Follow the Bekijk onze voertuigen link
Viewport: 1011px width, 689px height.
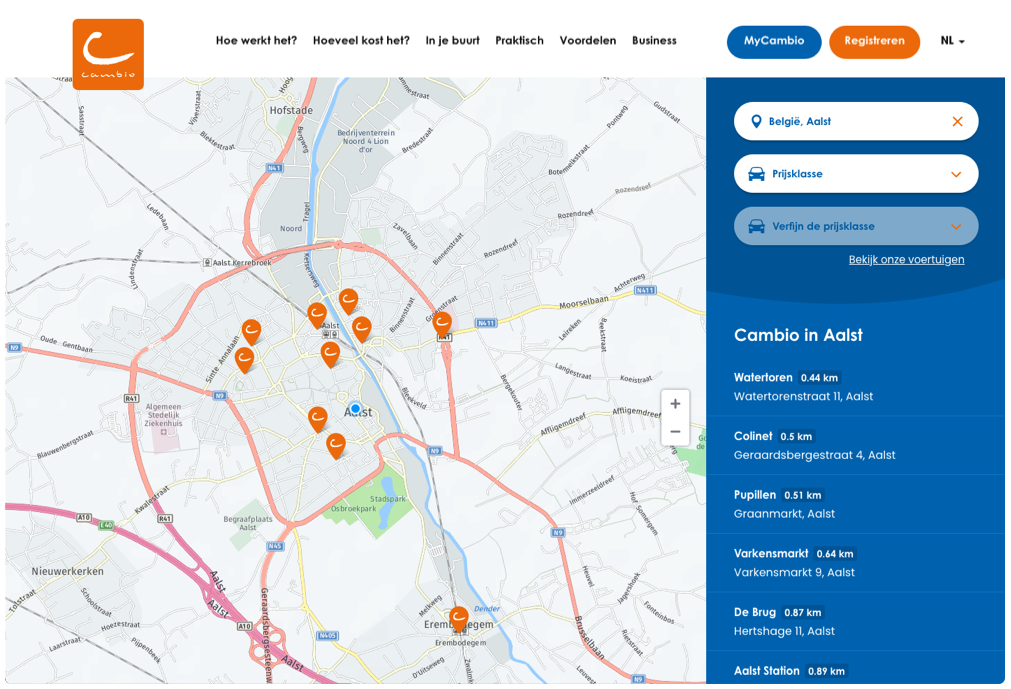click(x=907, y=260)
